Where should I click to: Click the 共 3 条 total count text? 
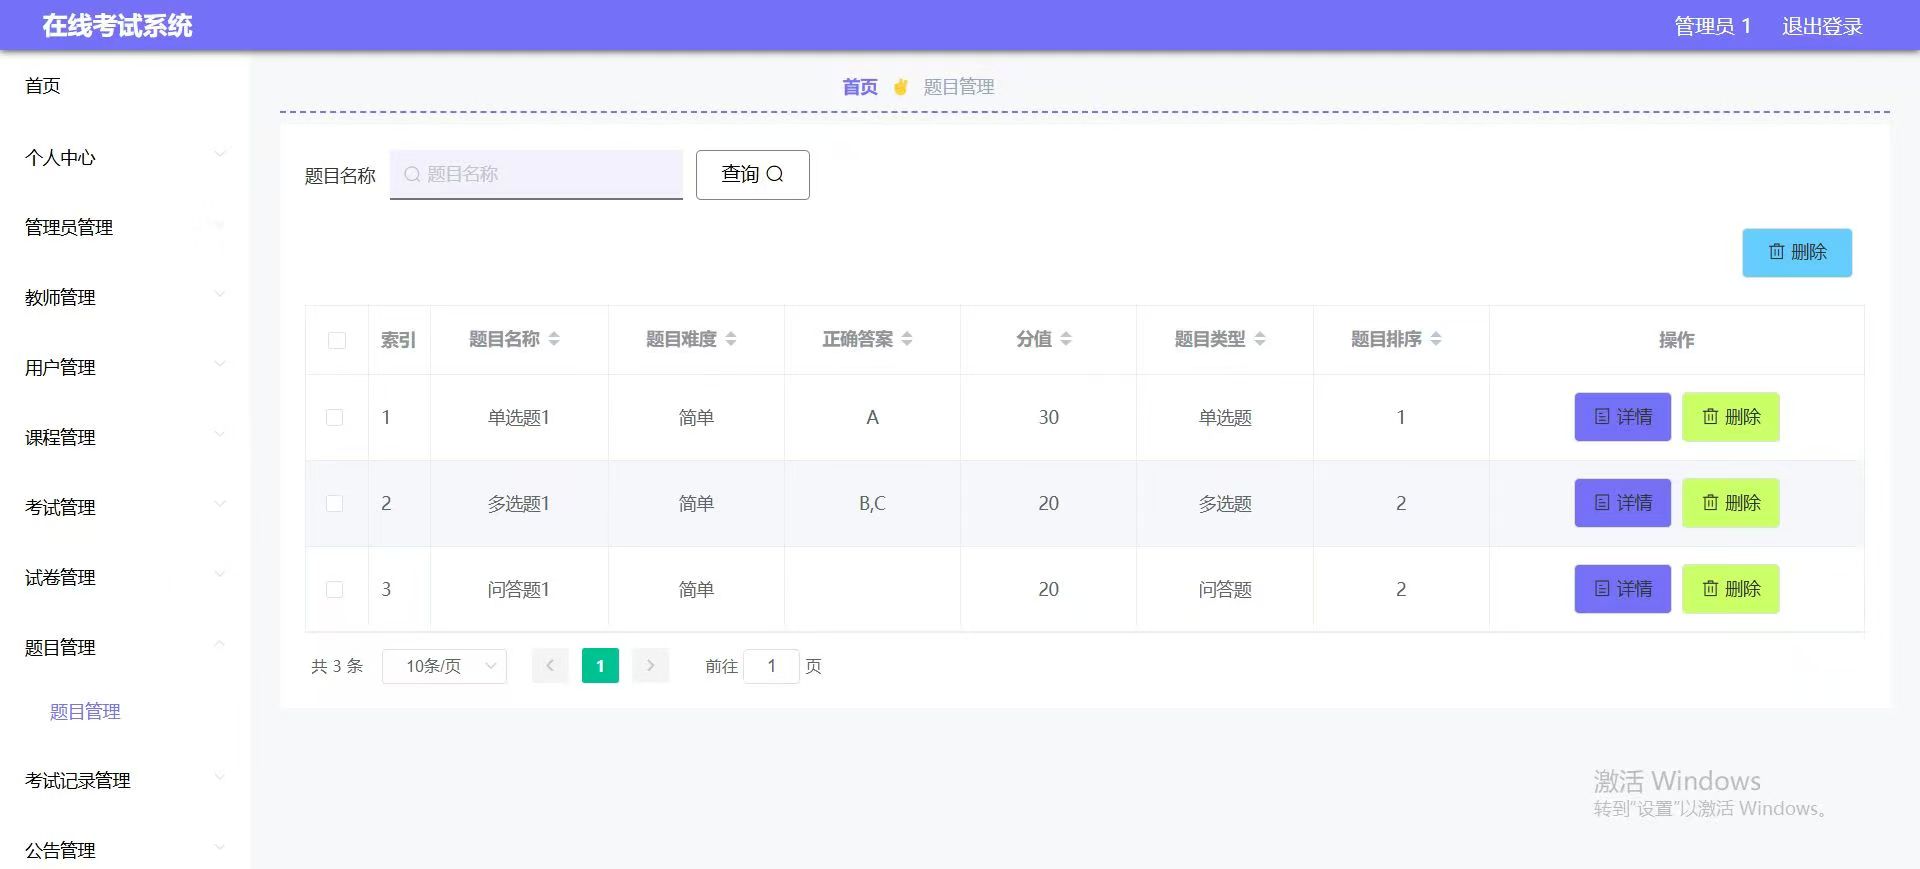click(337, 666)
